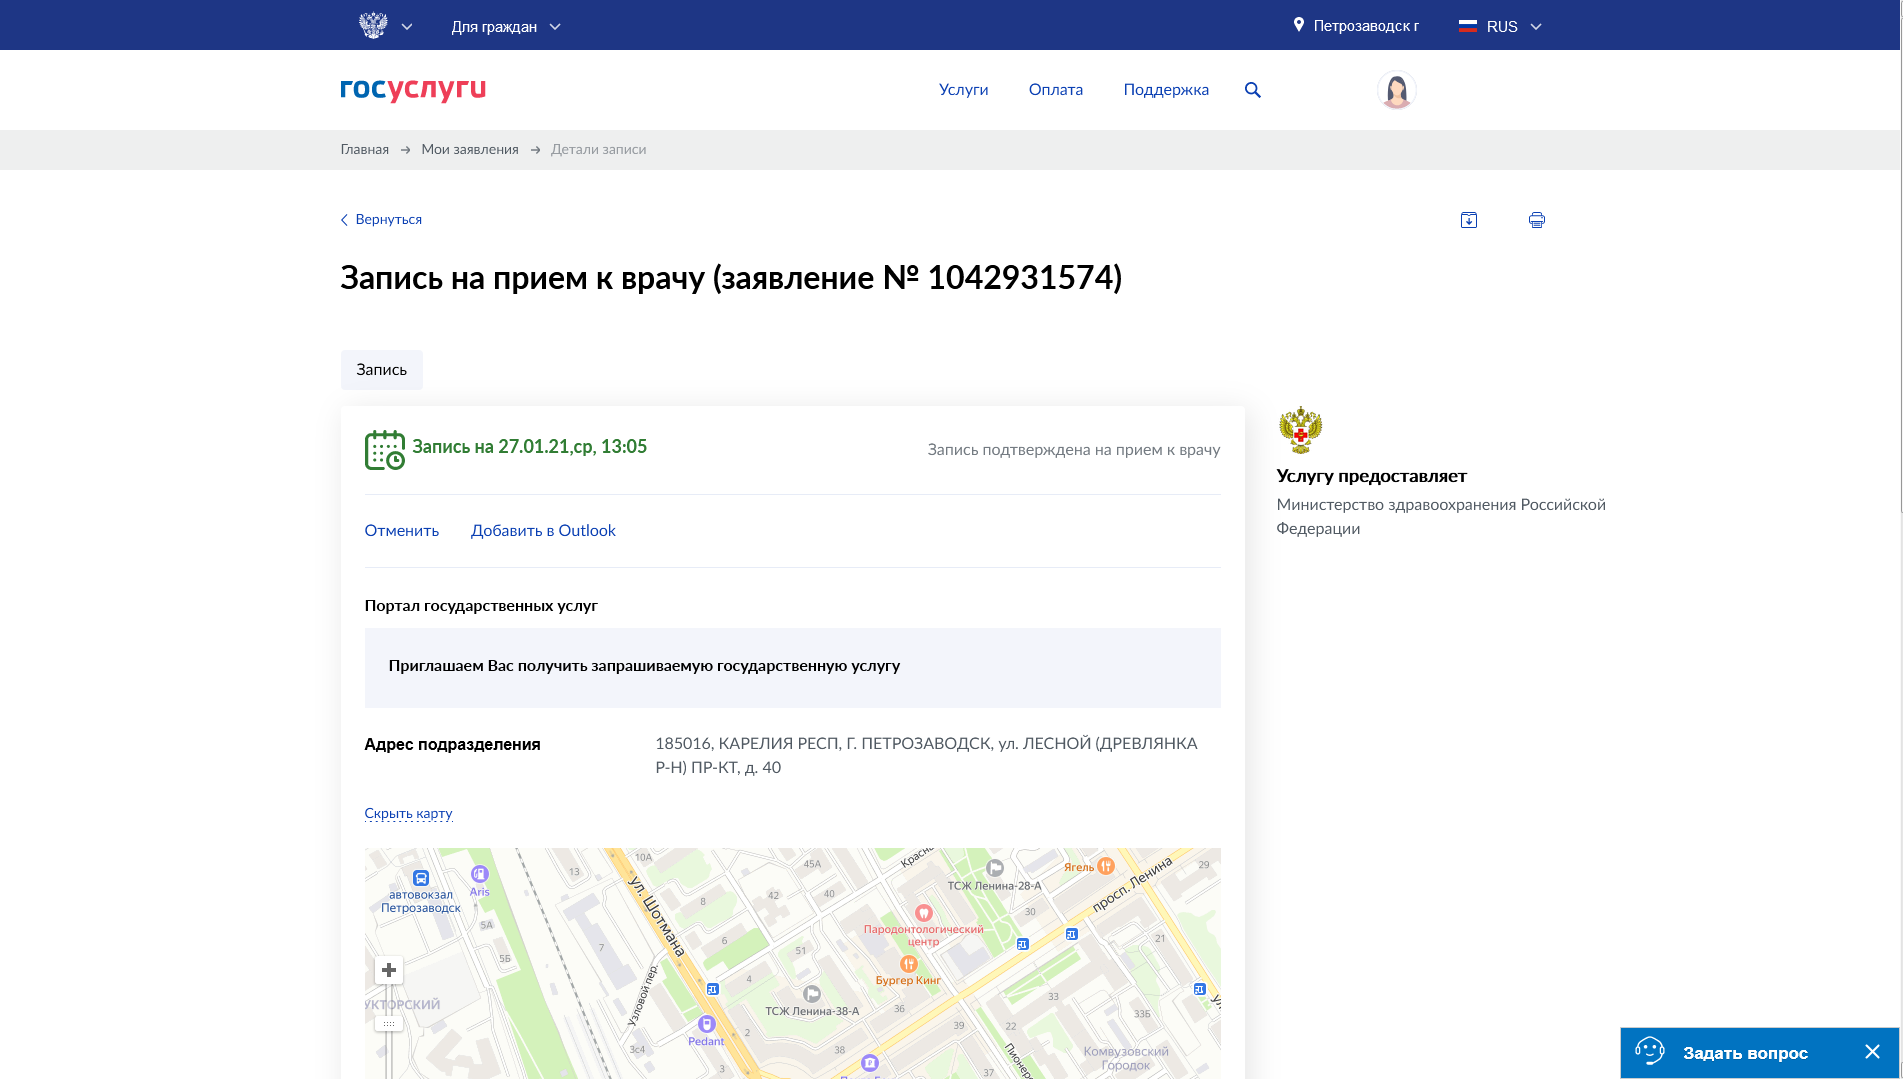Click 'Отменить' to cancel the appointment

[402, 531]
